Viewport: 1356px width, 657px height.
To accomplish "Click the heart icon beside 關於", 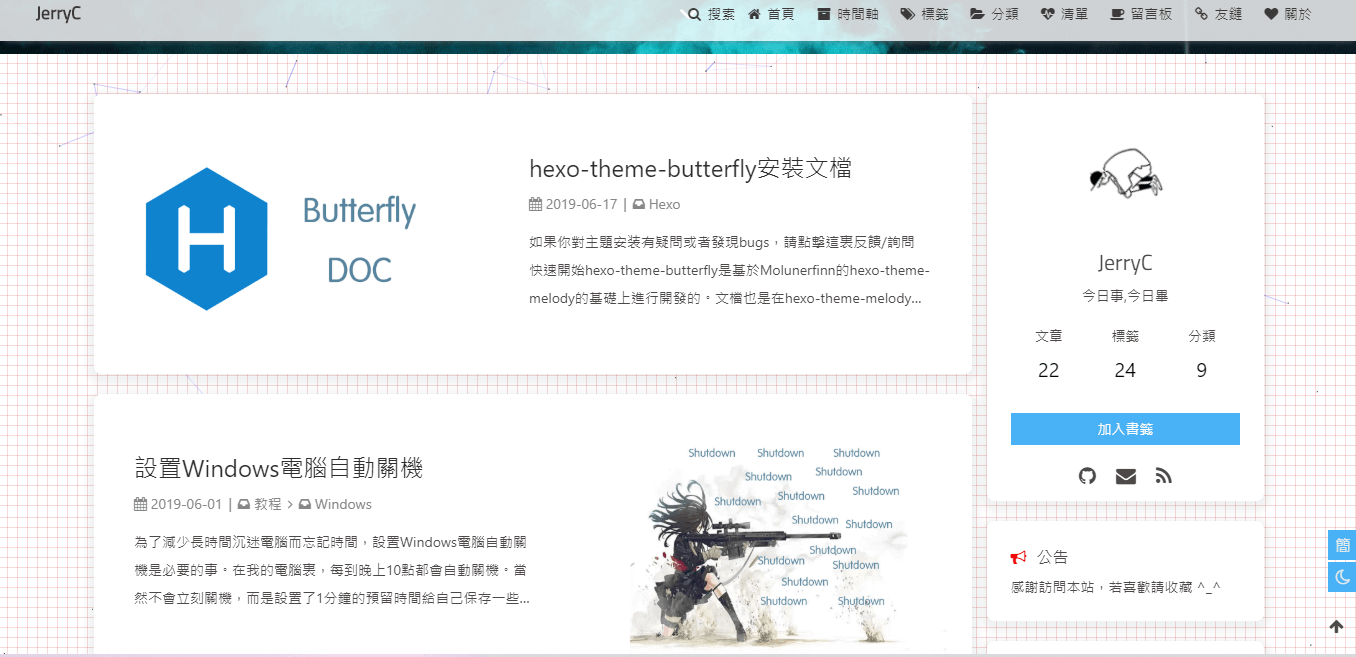I will (1271, 14).
